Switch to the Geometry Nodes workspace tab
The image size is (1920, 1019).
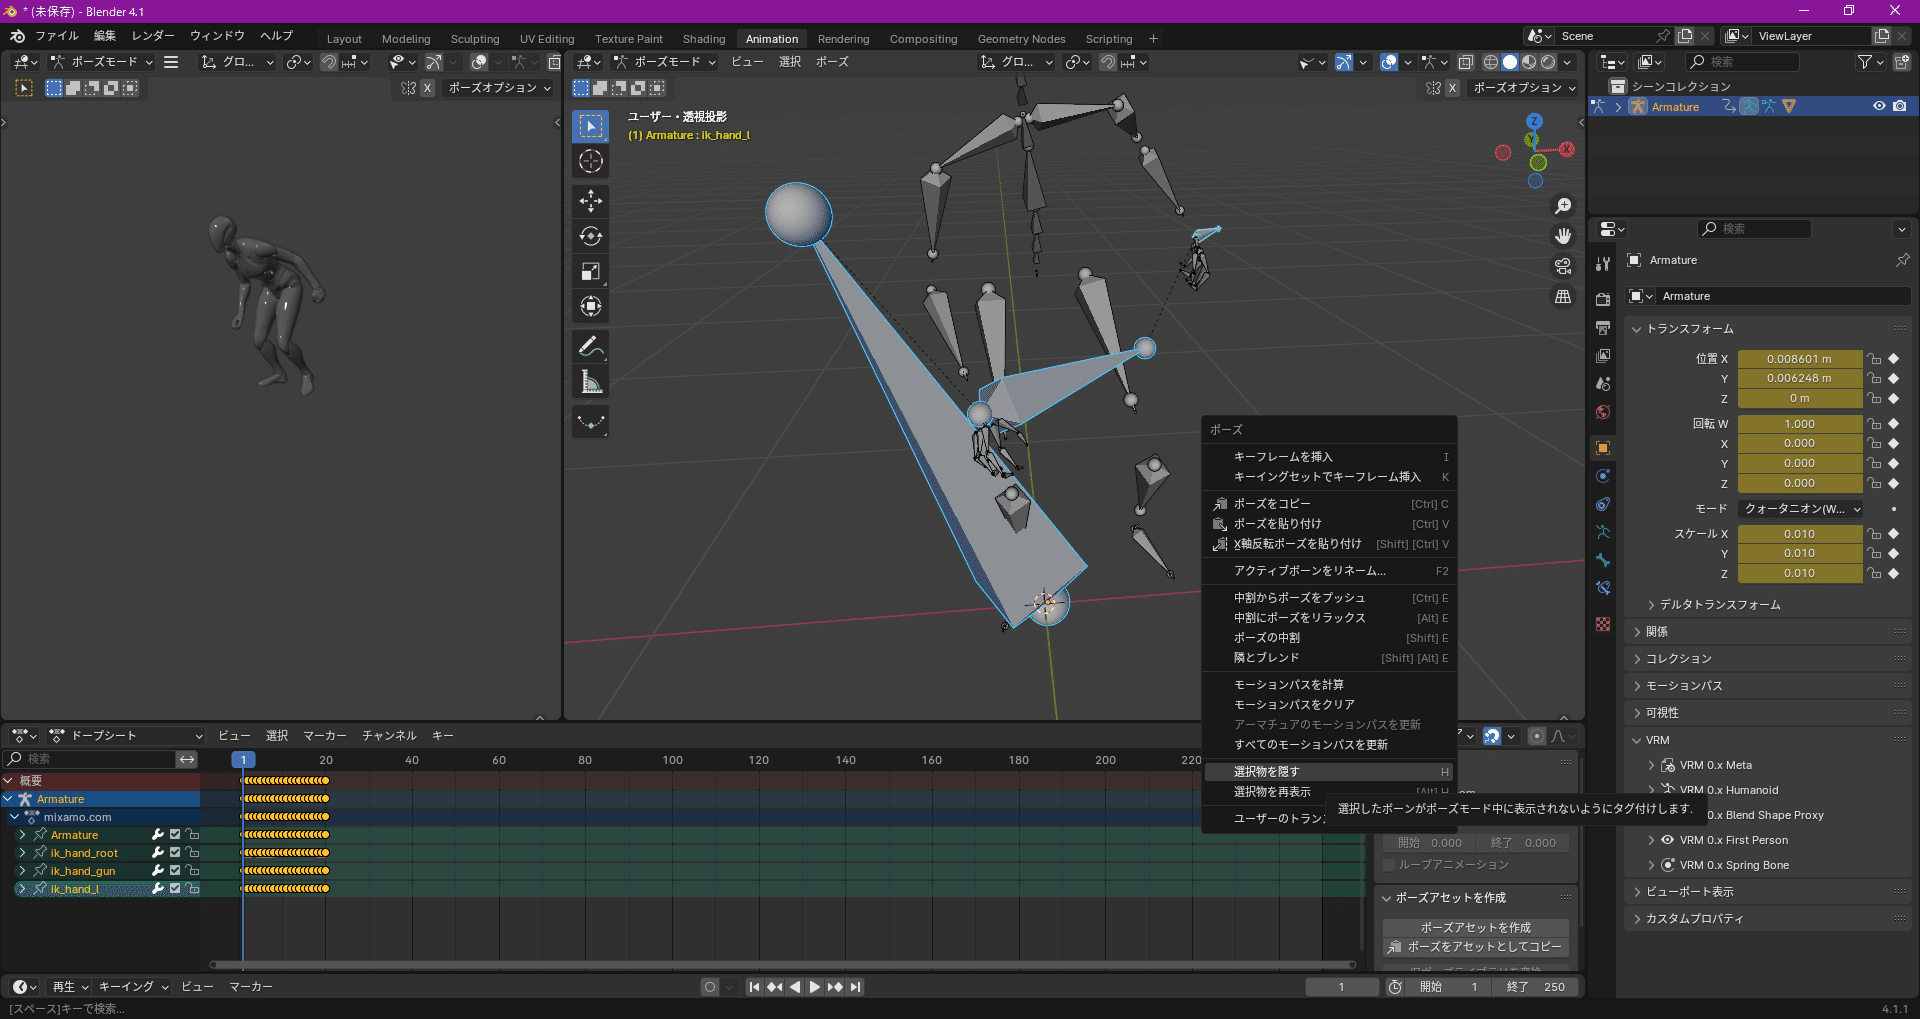click(1021, 39)
